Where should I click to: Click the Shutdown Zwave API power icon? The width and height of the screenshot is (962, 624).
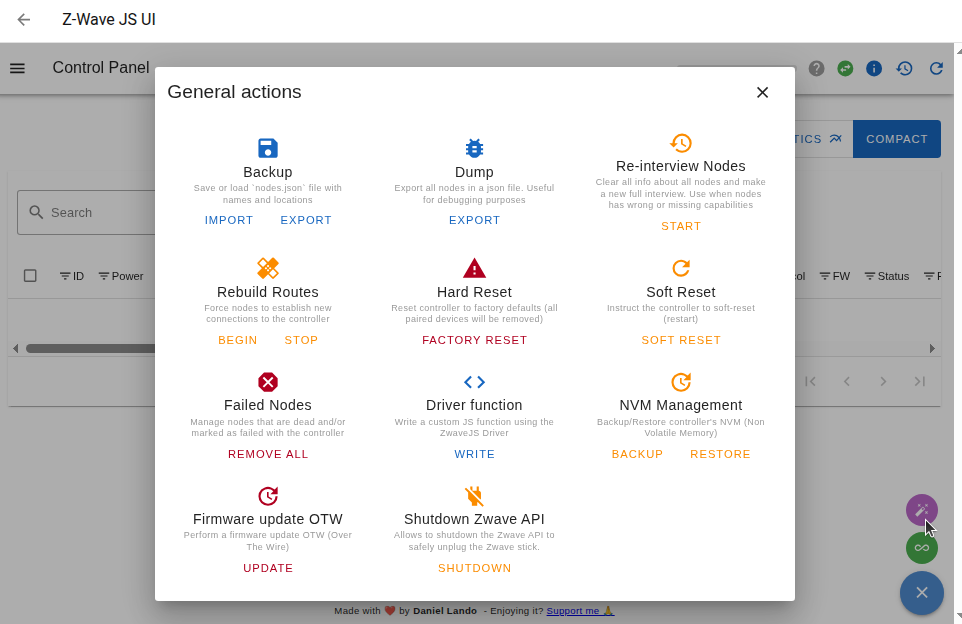[474, 496]
